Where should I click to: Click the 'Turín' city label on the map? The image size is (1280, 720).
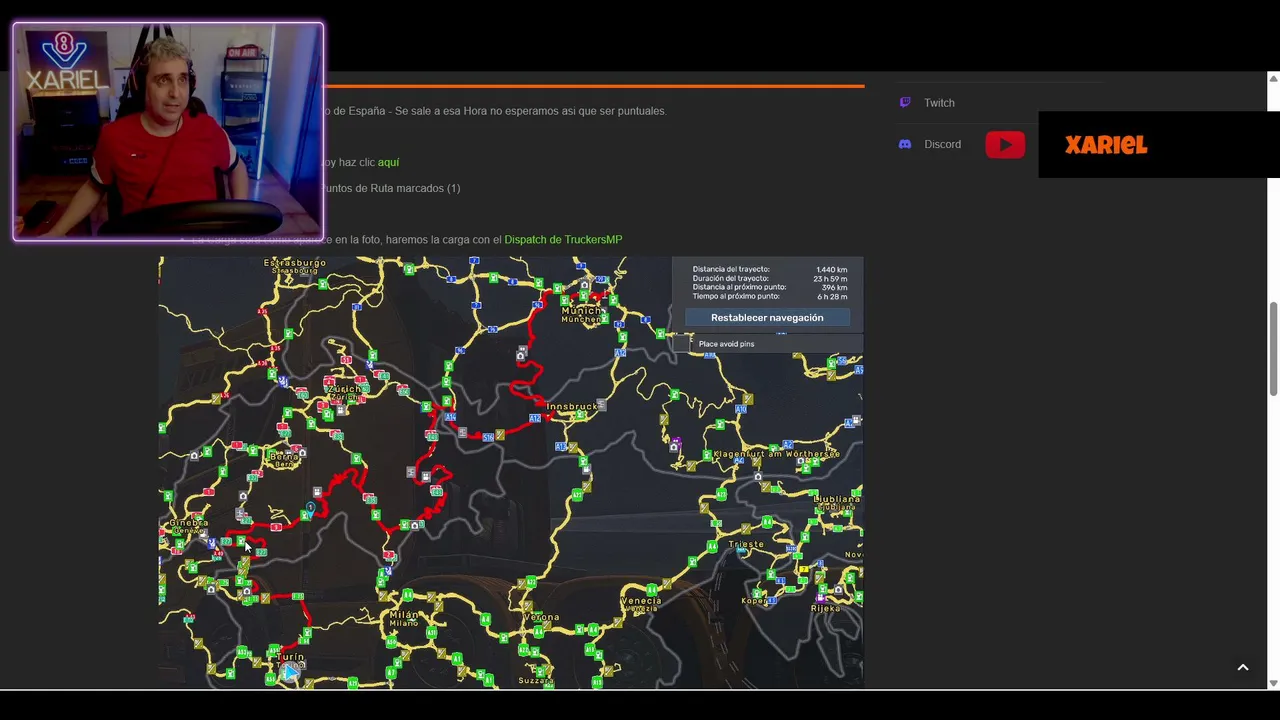(290, 658)
